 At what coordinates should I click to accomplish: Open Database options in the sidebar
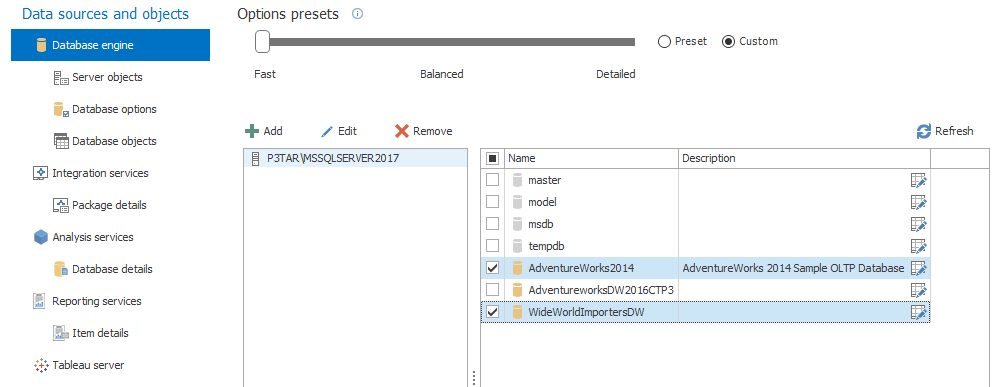click(x=114, y=109)
